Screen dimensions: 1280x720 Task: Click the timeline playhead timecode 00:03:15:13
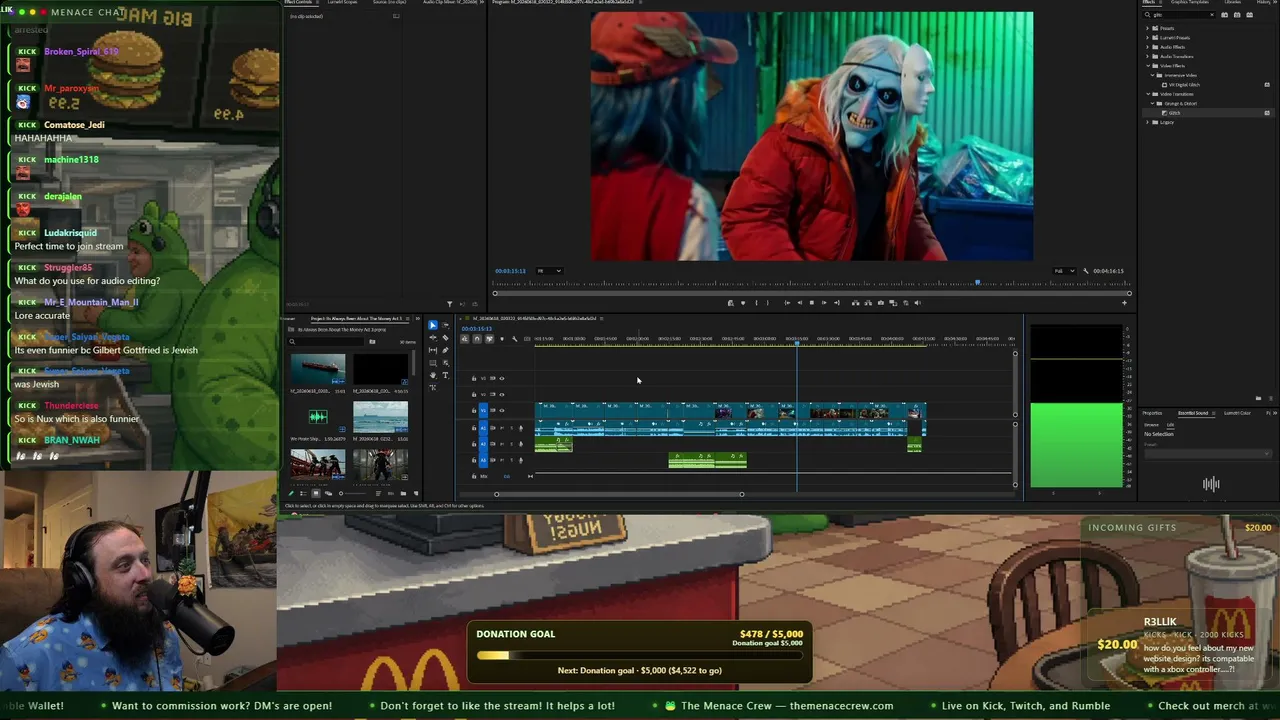tap(476, 329)
